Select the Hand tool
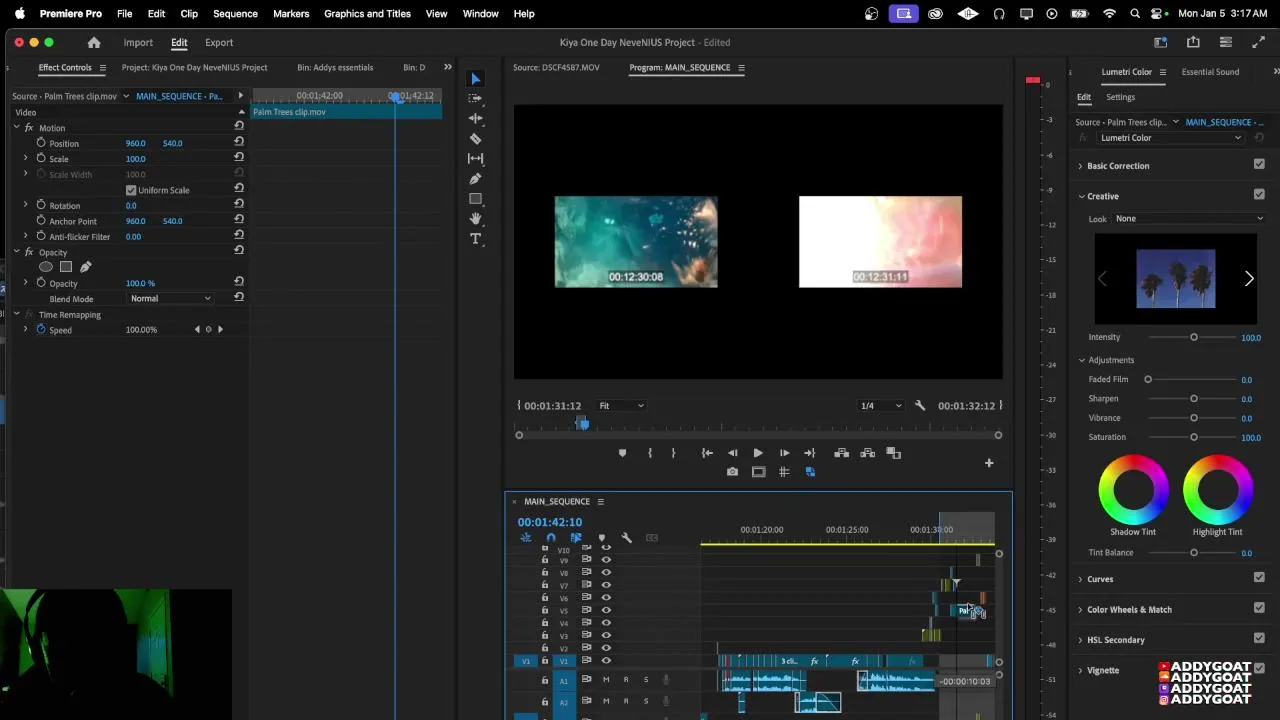1280x720 pixels. [476, 218]
